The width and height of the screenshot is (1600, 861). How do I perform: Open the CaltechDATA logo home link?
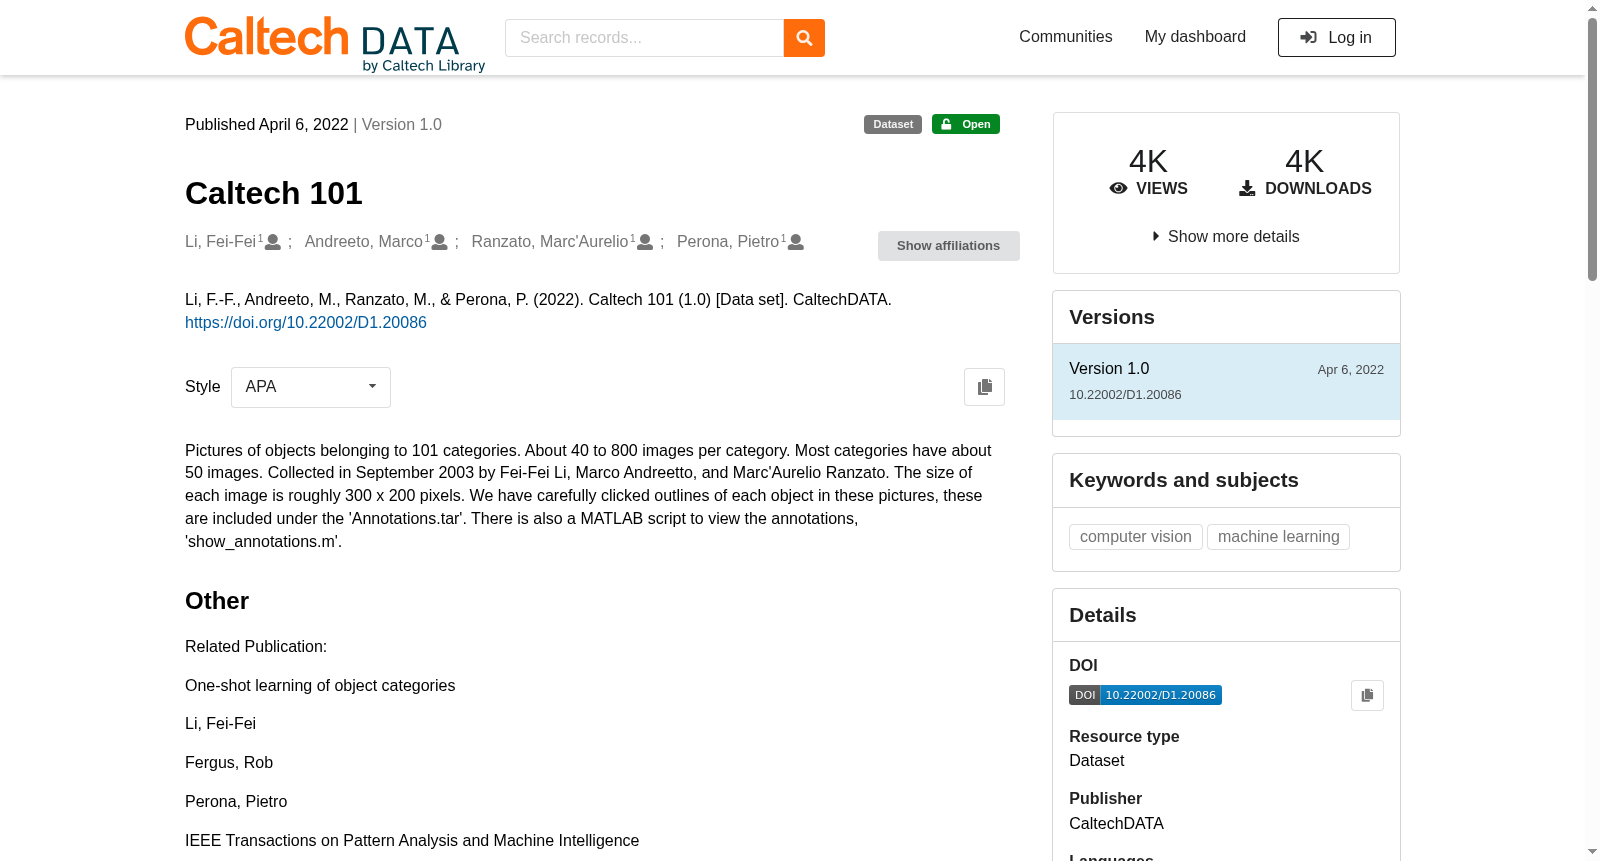[x=335, y=45]
